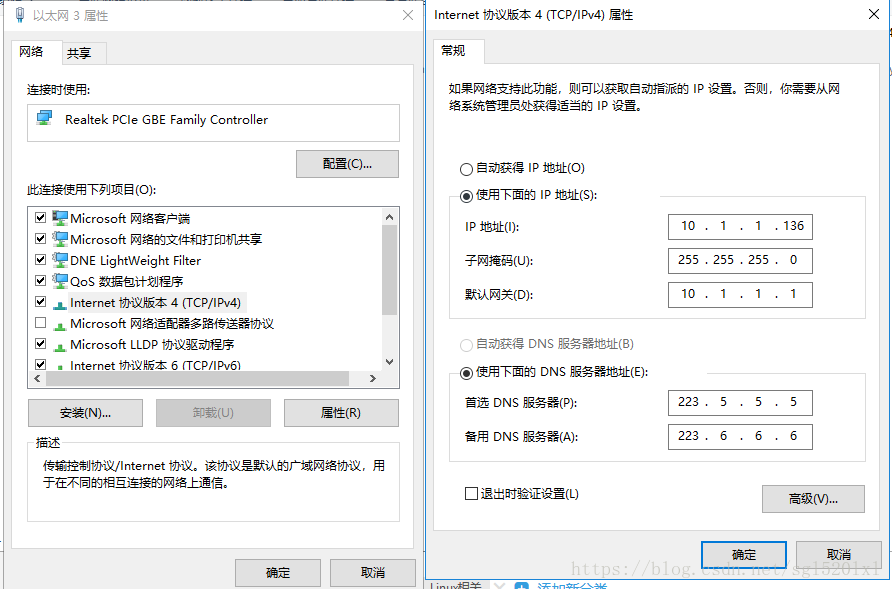Toggle Microsoft LLDP 协议驱动程序 checkbox

point(40,344)
